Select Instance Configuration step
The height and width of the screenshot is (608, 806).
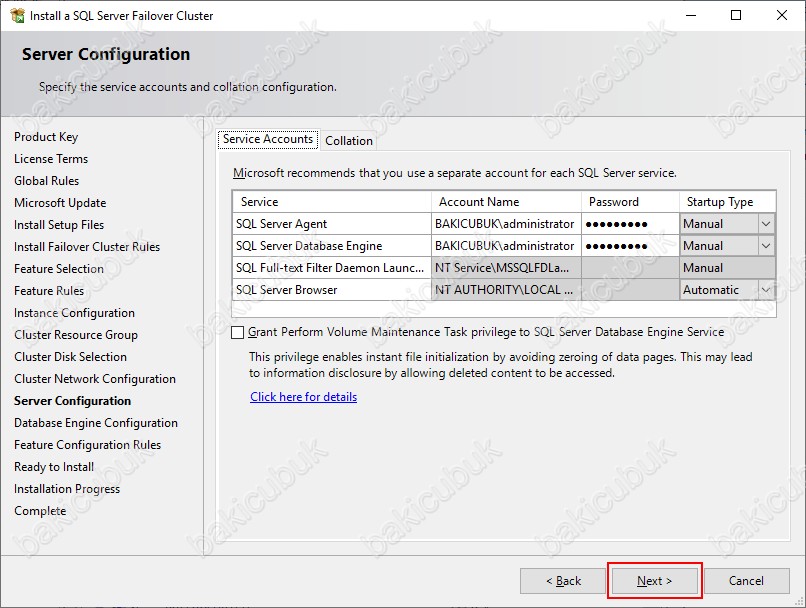pyautogui.click(x=75, y=313)
